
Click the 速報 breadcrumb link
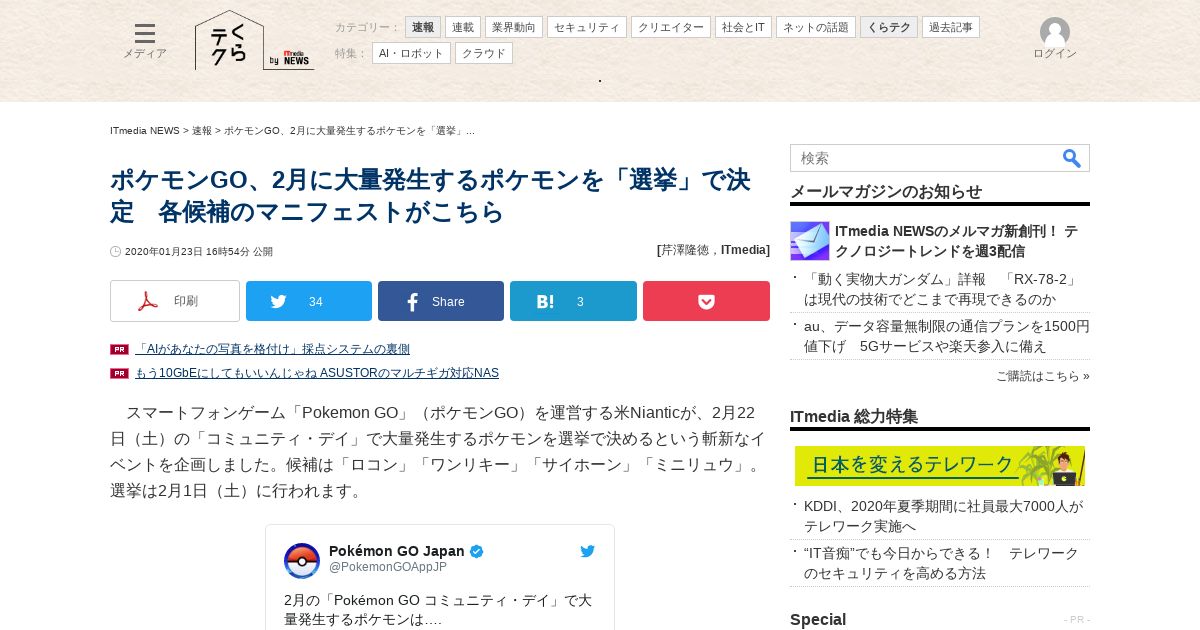[202, 131]
